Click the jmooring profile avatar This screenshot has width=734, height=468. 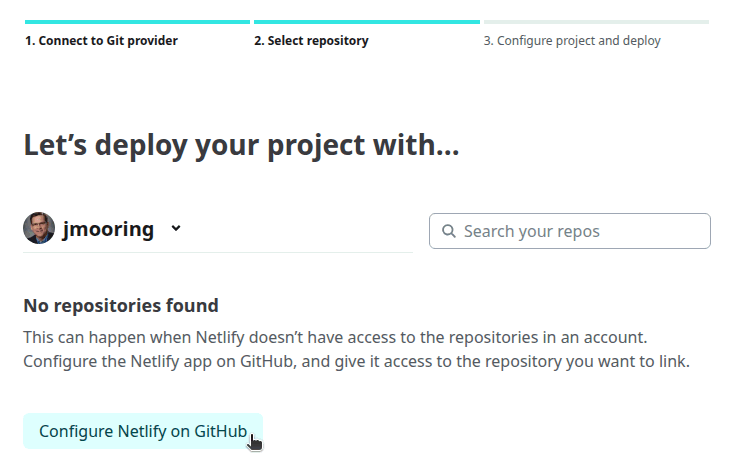[x=39, y=229]
